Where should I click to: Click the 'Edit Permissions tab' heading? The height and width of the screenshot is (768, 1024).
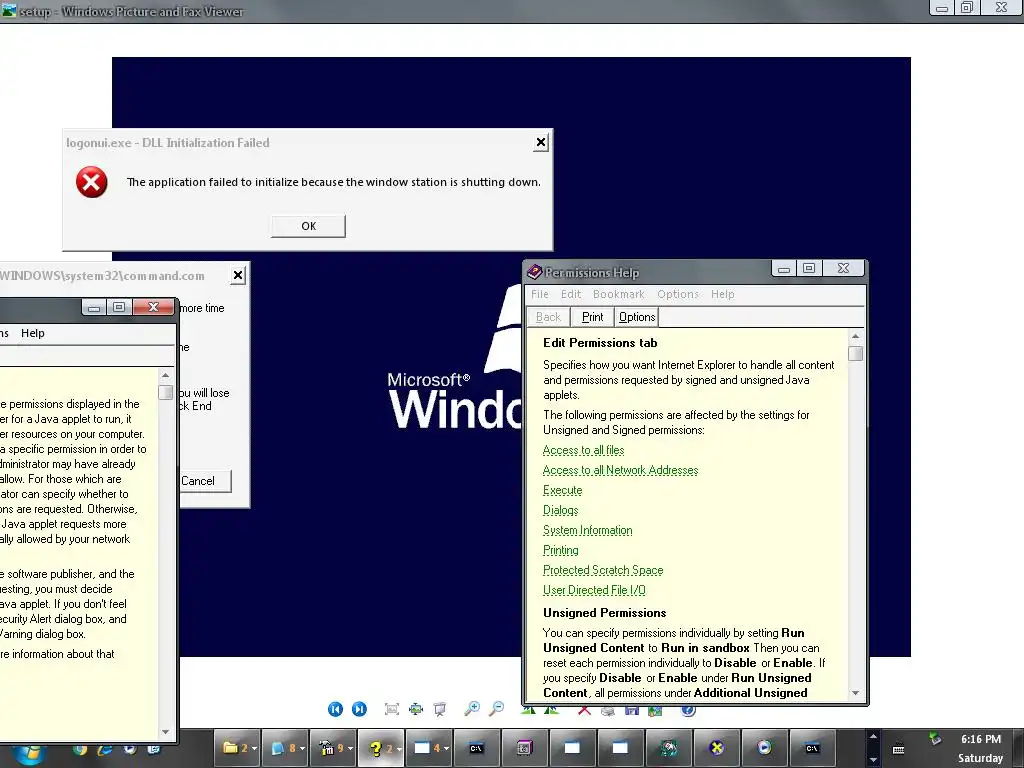[600, 343]
